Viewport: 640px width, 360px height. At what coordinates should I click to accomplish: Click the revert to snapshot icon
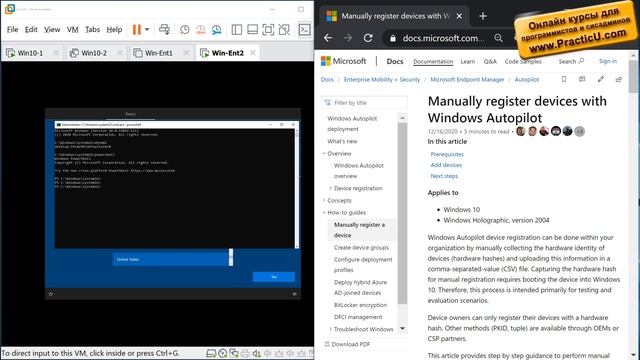point(200,29)
